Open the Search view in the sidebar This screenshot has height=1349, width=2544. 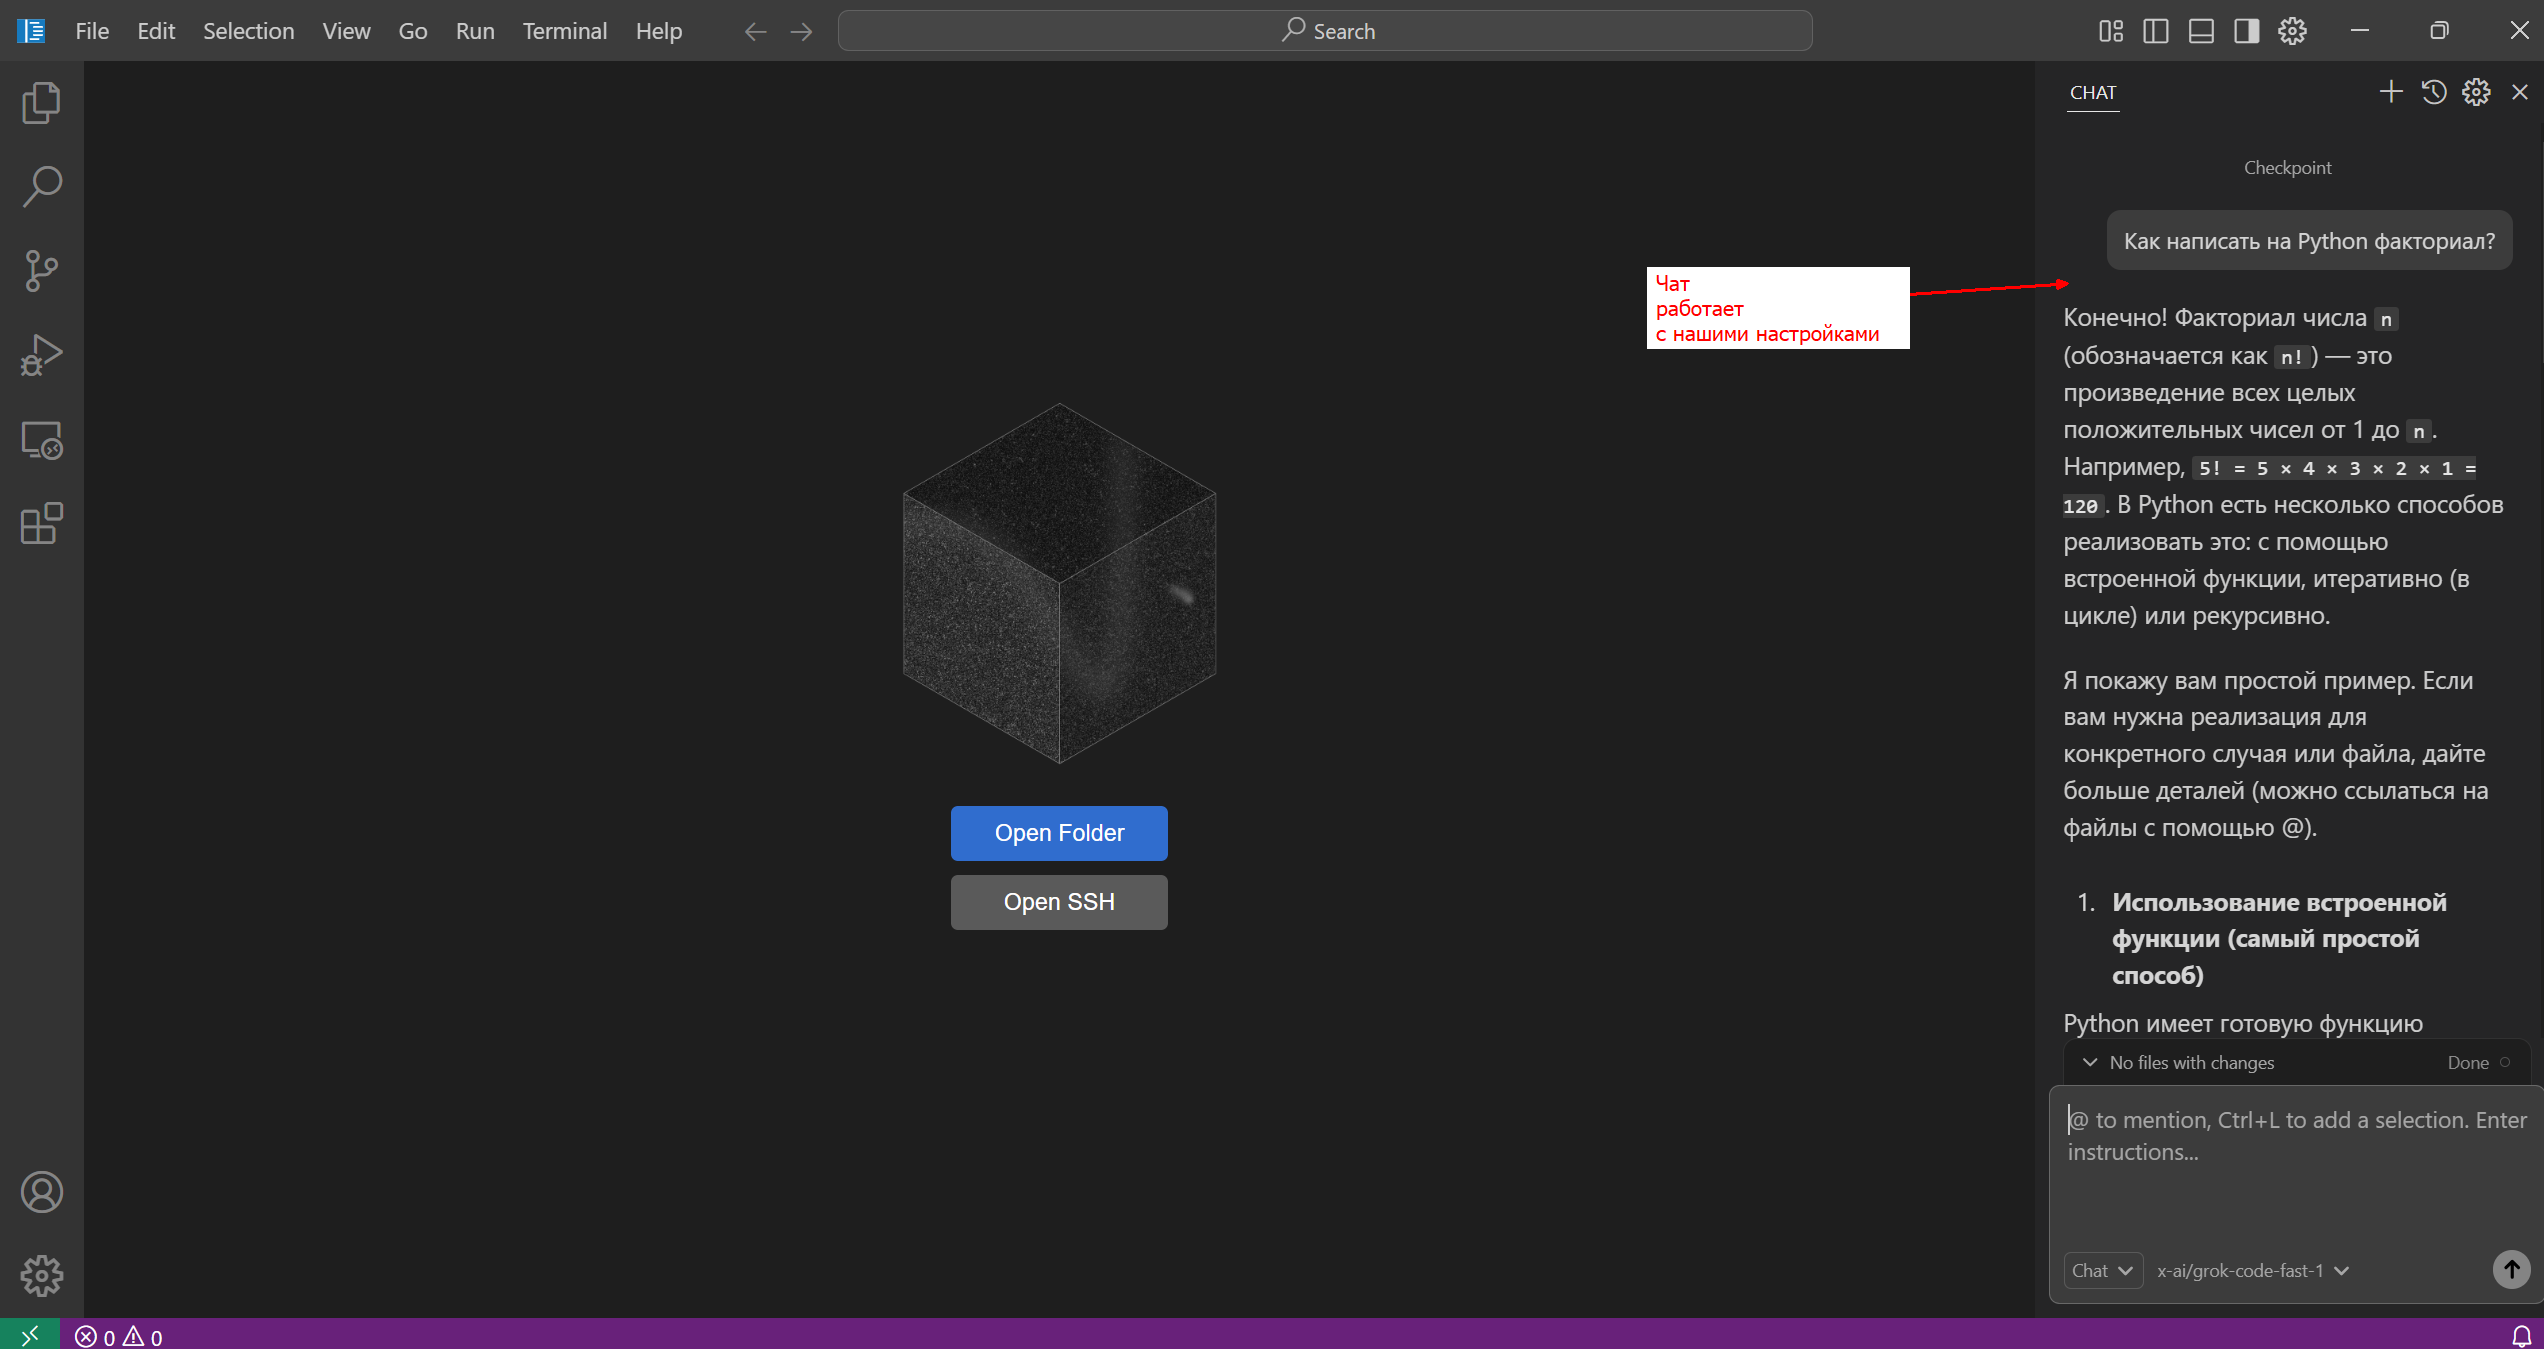[41, 187]
